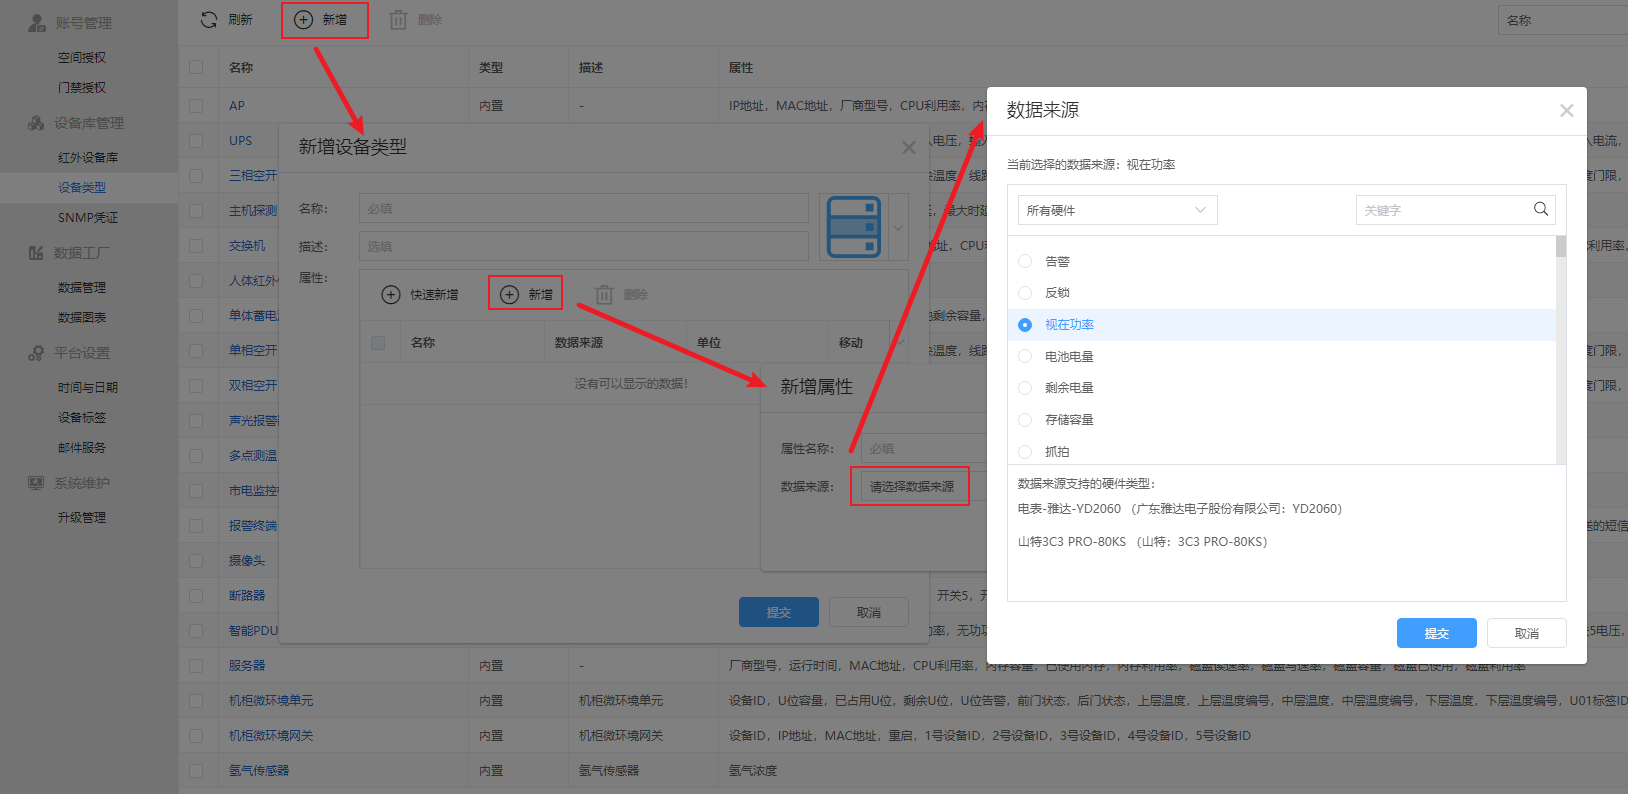Viewport: 1628px width, 794px height.
Task: Click the search magnifier icon in the 数据来源 dialog
Action: (x=1541, y=209)
